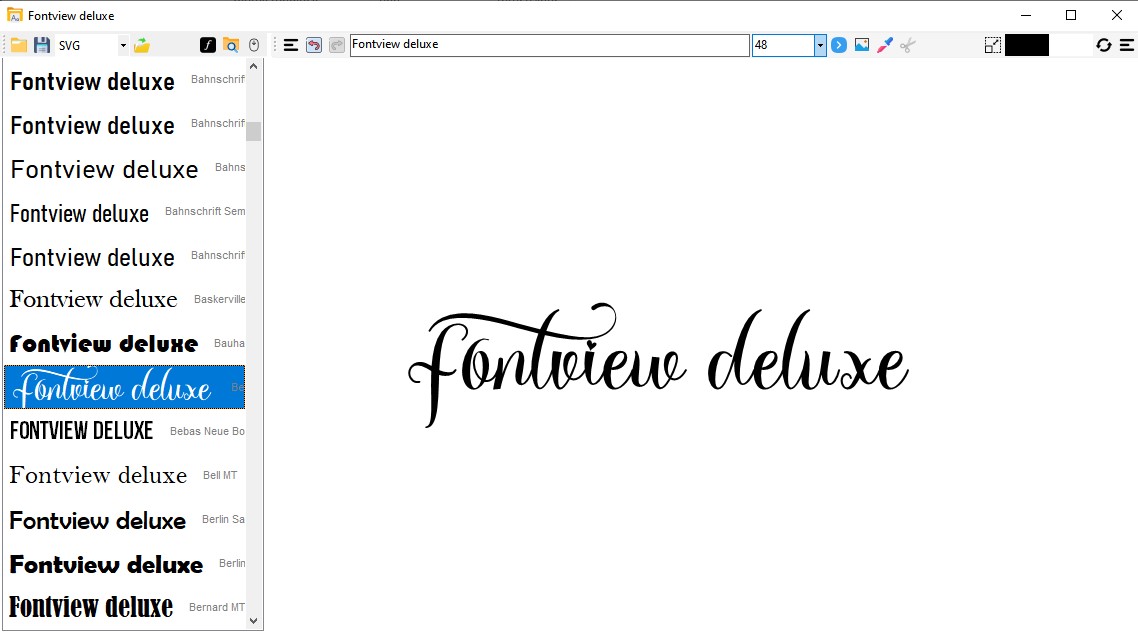The width and height of the screenshot is (1138, 635).
Task: Insert an image into the preview
Action: pos(861,44)
